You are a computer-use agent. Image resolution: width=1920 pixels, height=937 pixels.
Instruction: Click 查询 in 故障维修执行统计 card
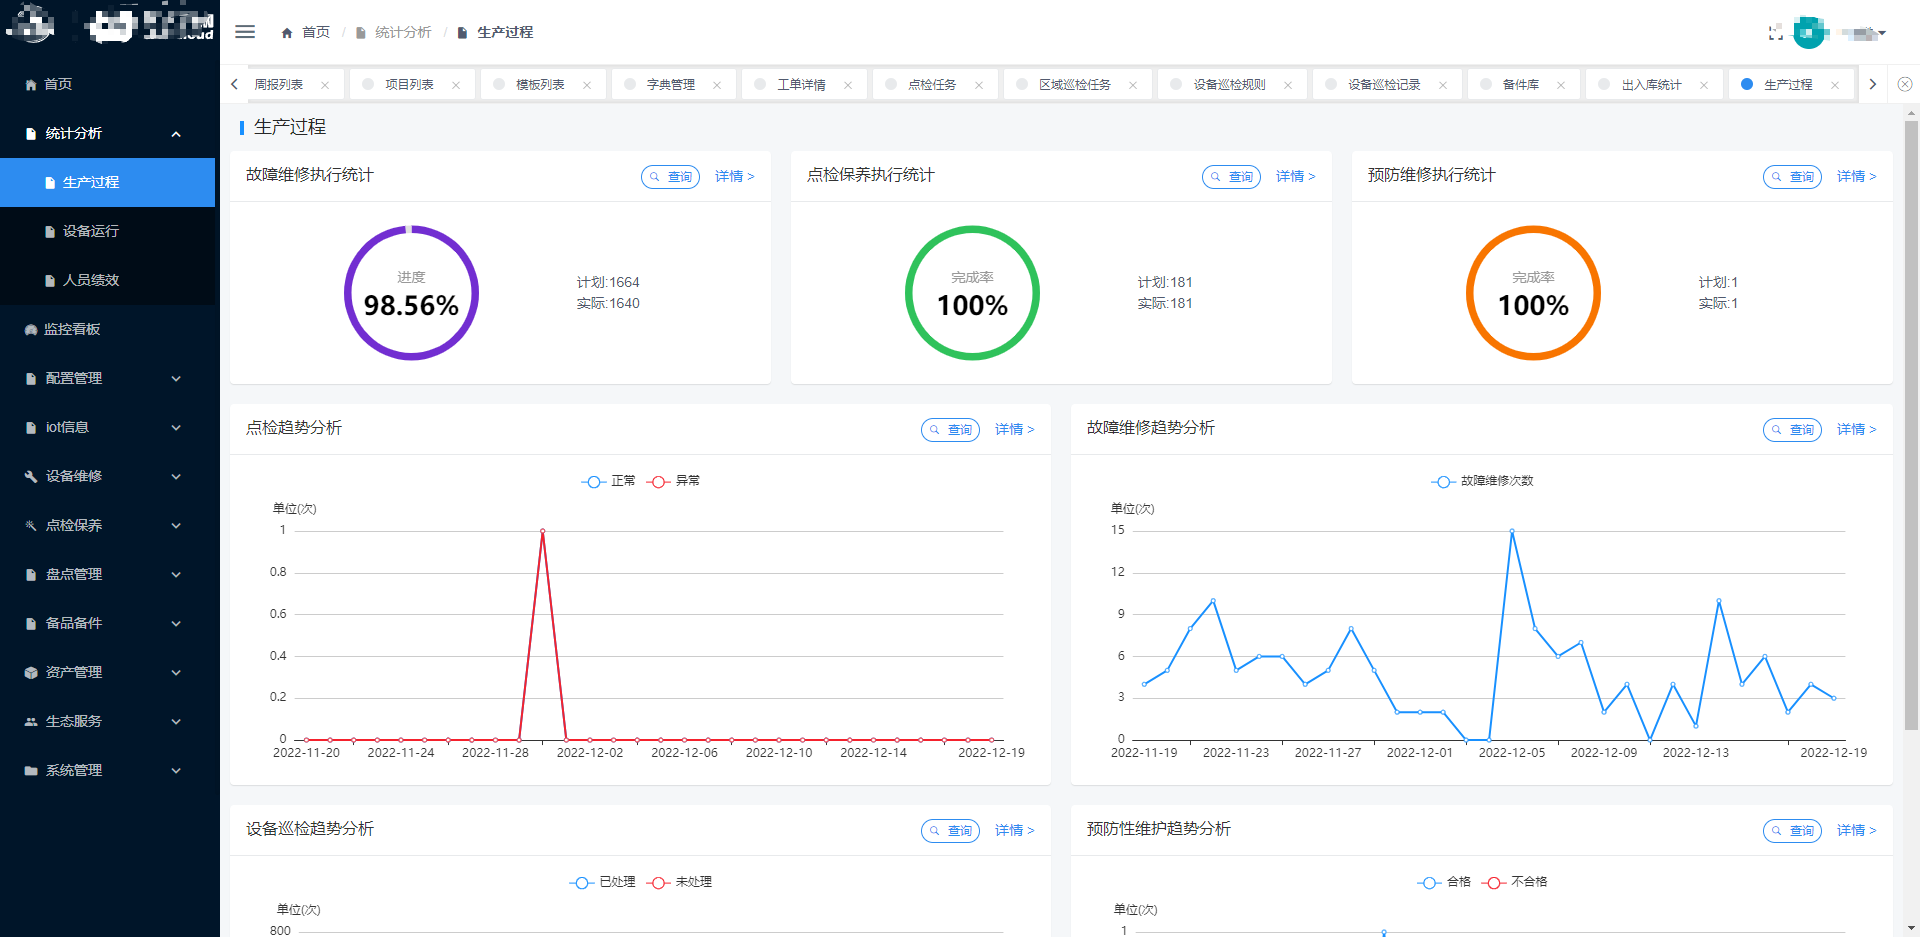(x=670, y=177)
